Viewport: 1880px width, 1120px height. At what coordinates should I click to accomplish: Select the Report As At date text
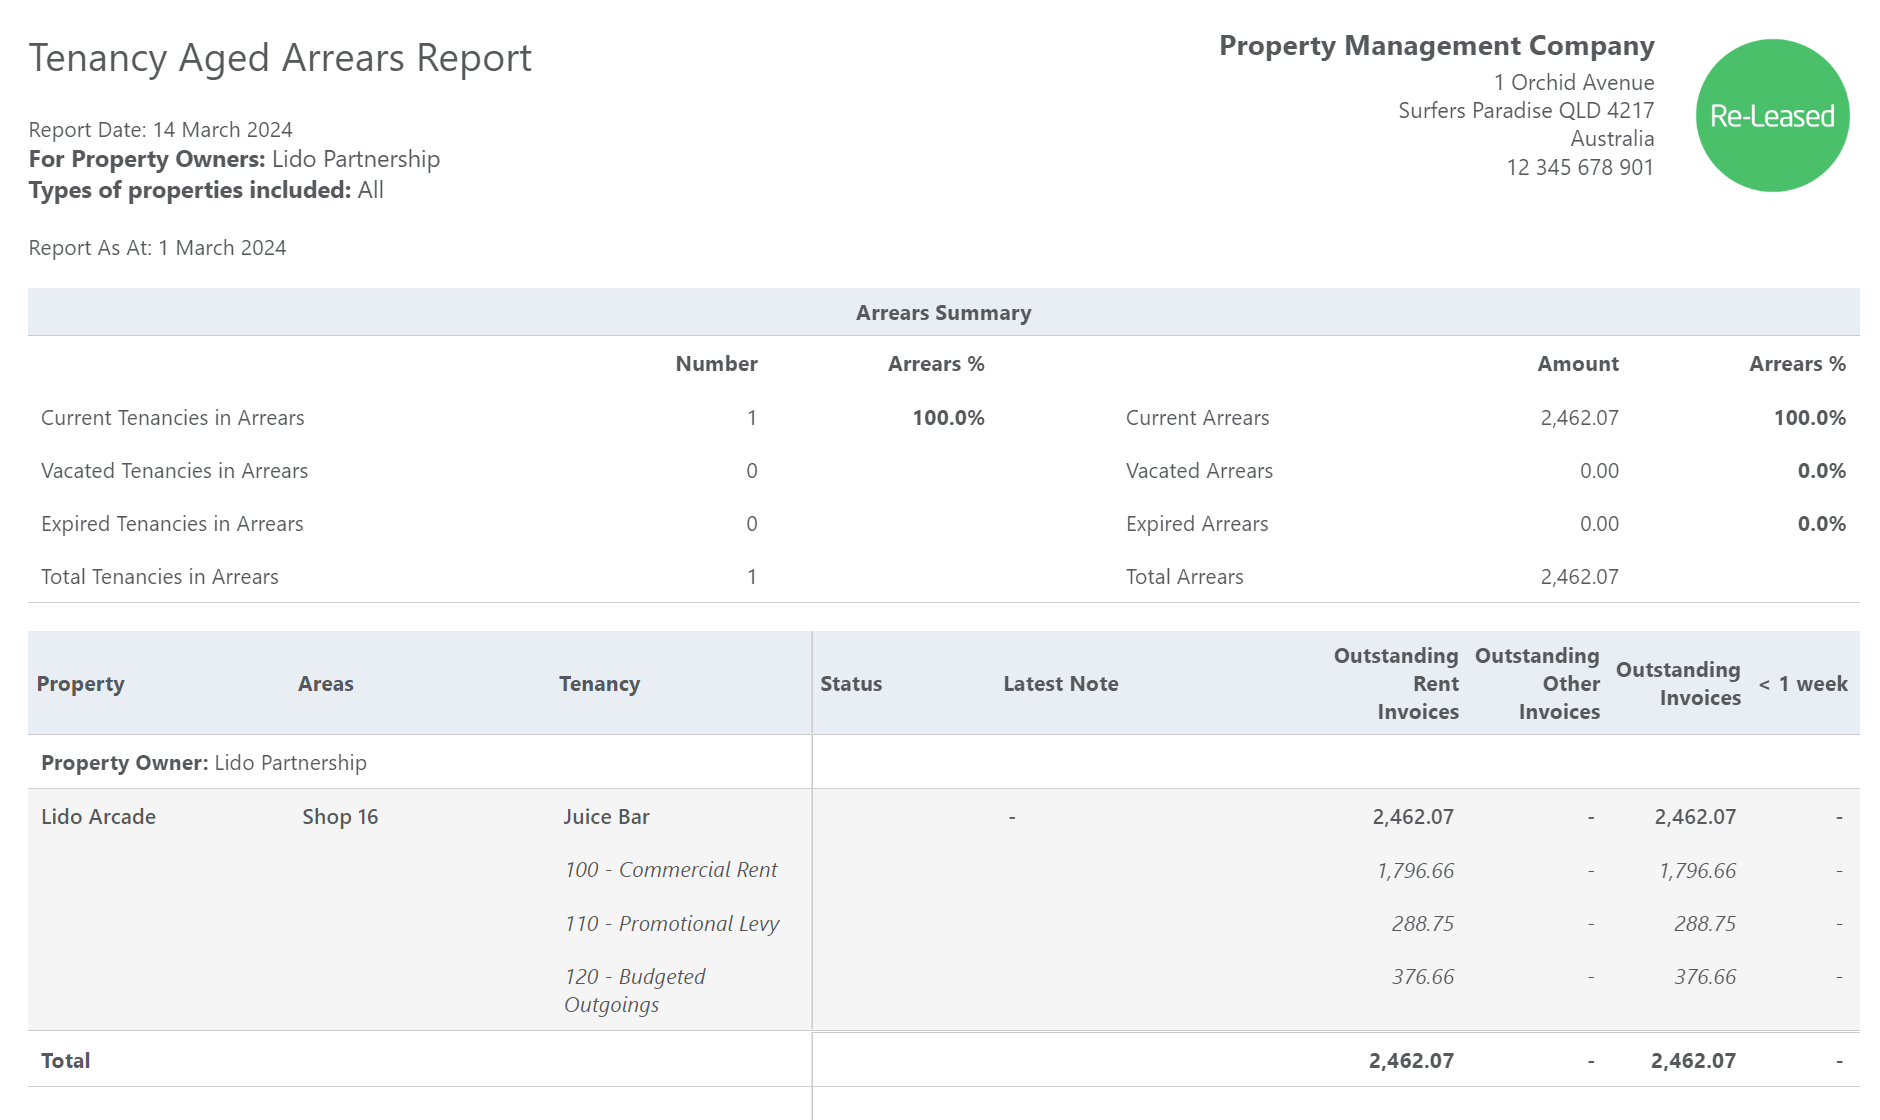157,247
